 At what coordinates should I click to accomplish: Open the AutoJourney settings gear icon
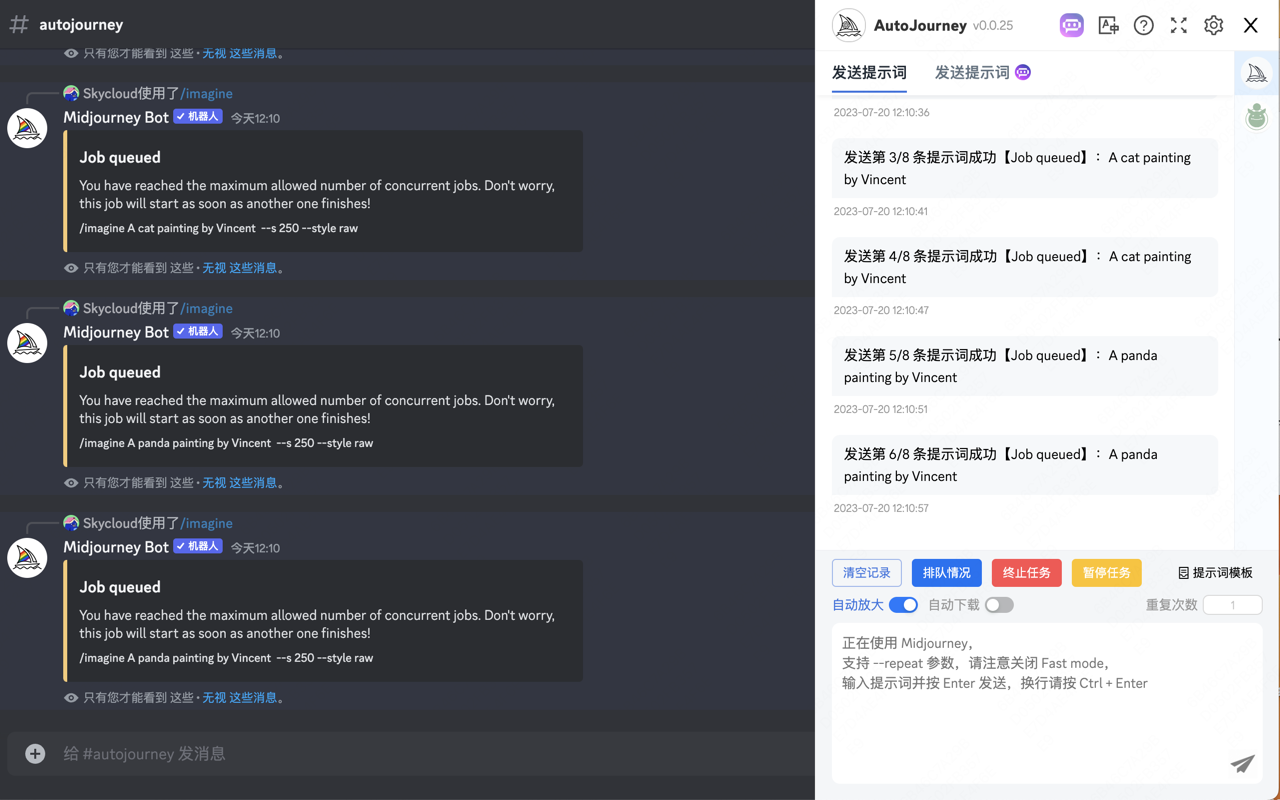pyautogui.click(x=1213, y=25)
